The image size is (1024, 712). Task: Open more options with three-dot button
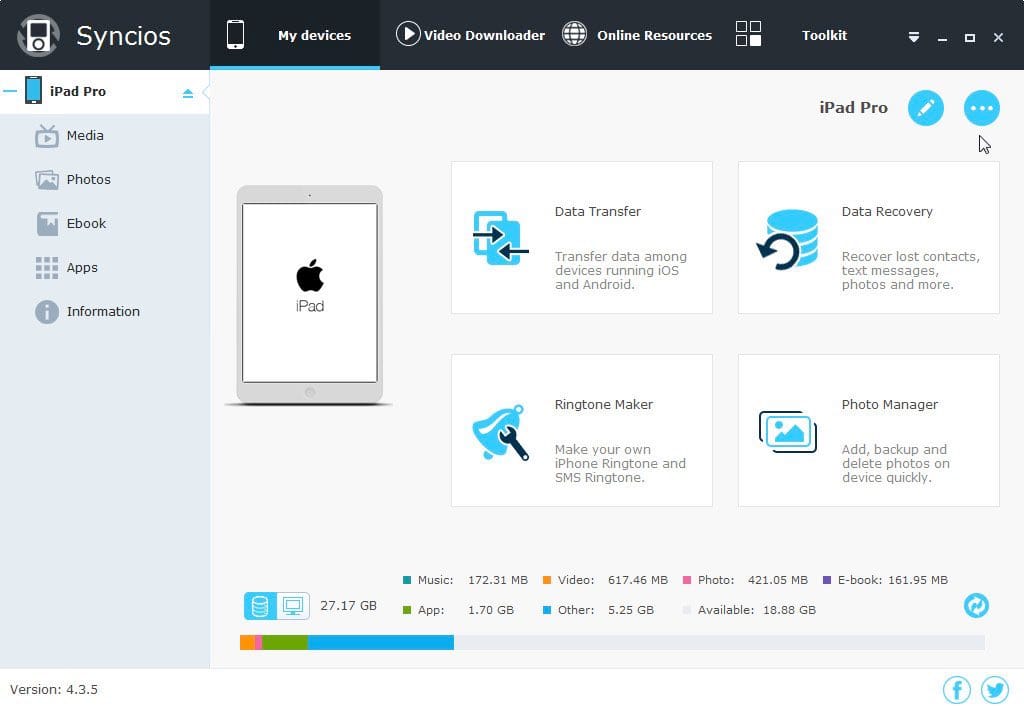(982, 108)
